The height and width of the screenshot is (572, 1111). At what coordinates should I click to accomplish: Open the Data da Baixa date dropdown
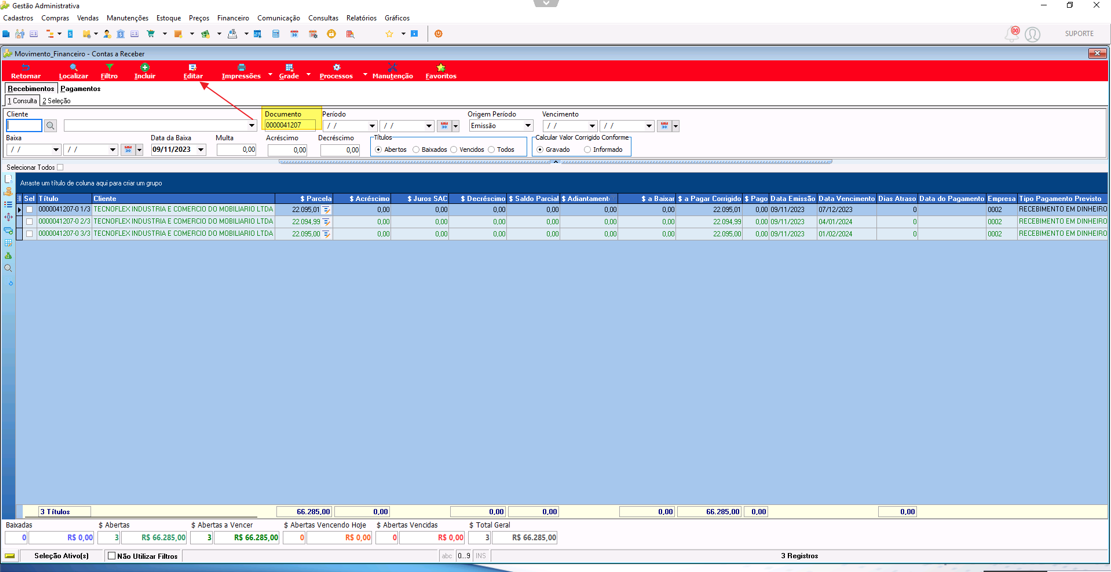click(202, 150)
